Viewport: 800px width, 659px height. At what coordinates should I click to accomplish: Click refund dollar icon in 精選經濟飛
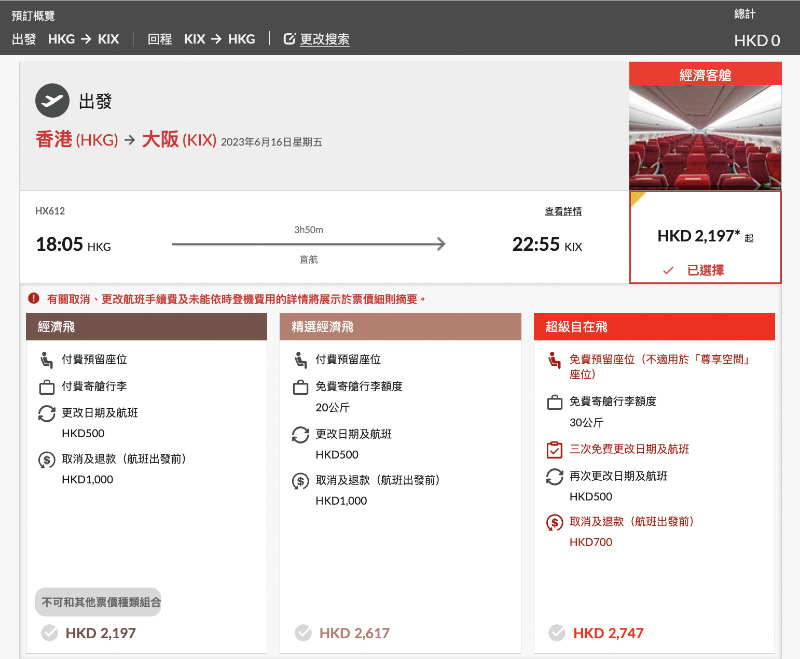click(301, 481)
